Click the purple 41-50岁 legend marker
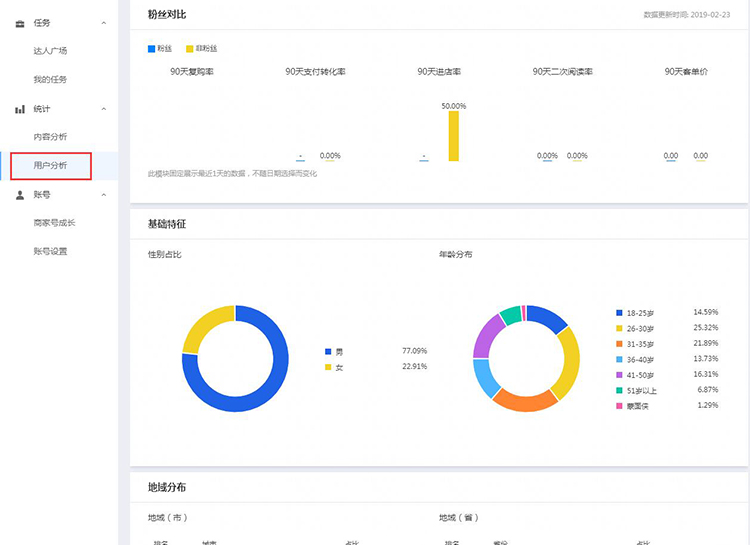This screenshot has height=545, width=750. pos(620,374)
